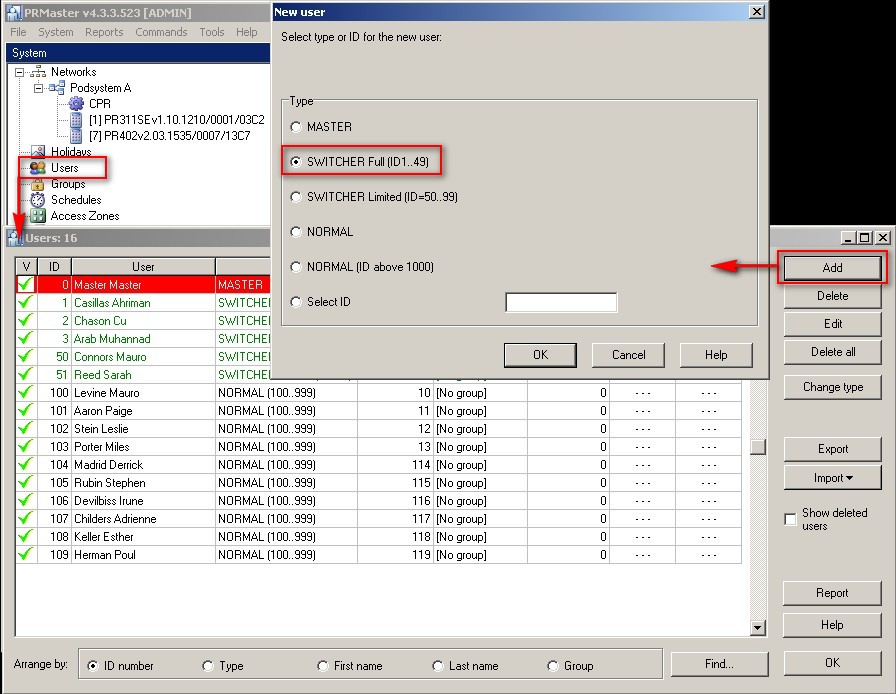Select the CPR gear icon
Screen dimensions: 896x694
click(x=76, y=103)
